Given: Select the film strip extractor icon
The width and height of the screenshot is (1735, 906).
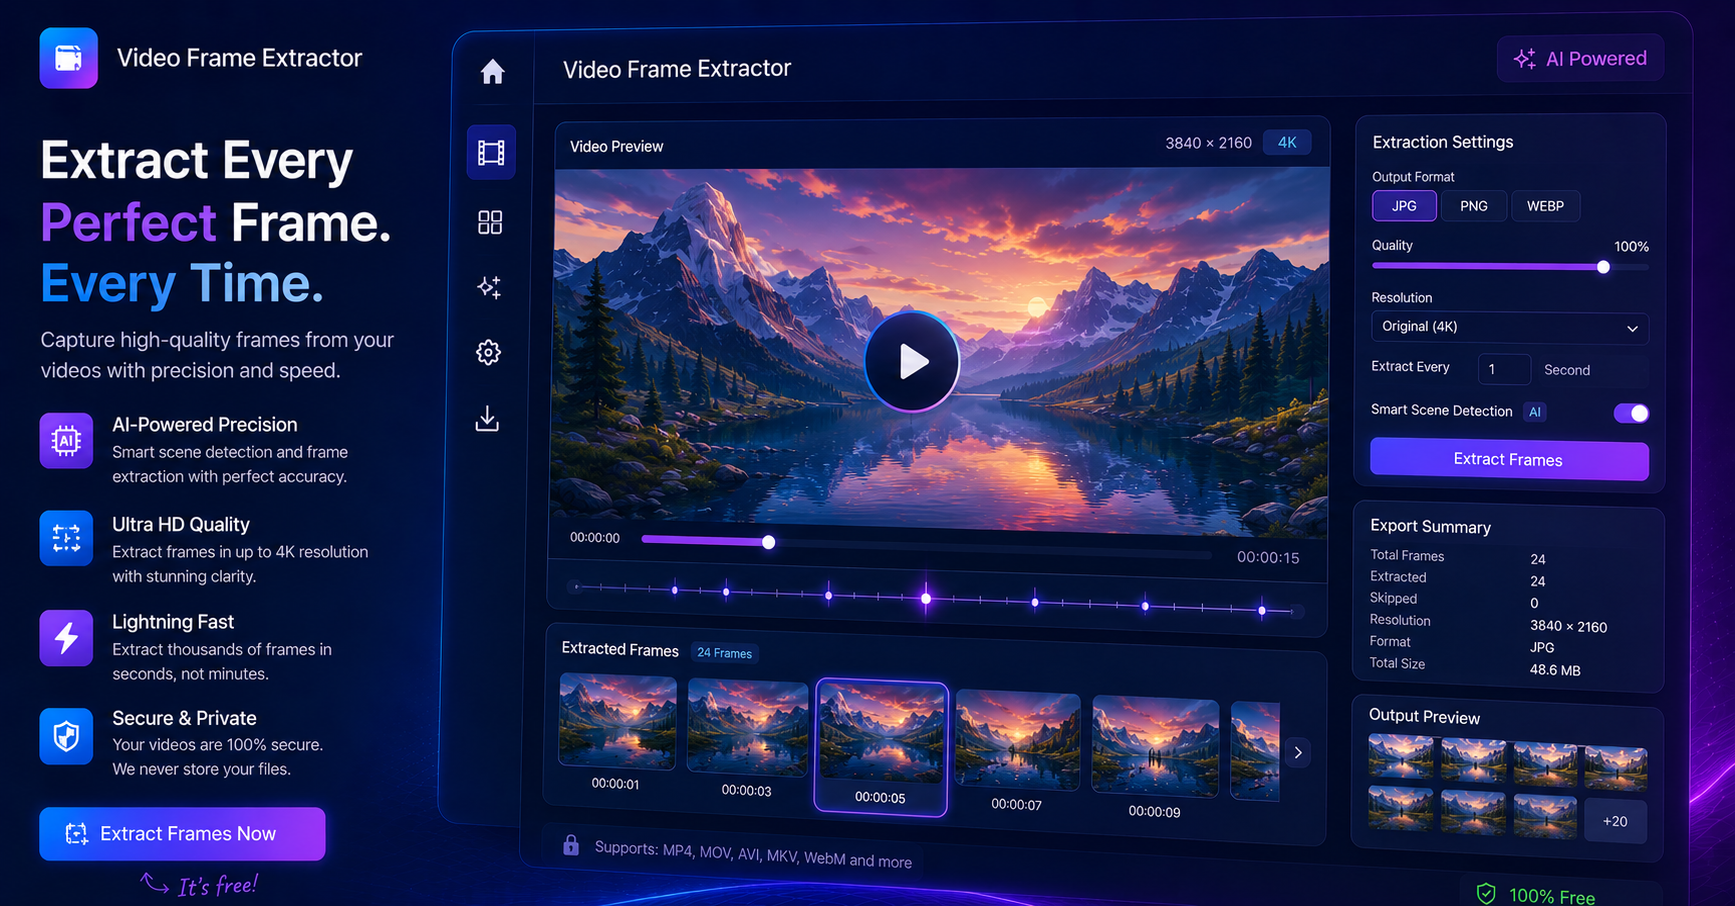Looking at the screenshot, I should (x=491, y=152).
